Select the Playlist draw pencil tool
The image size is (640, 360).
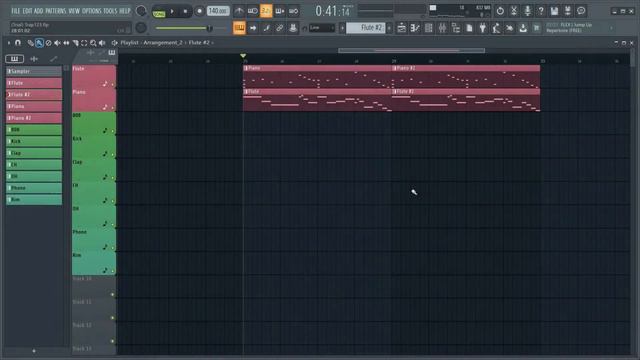coord(30,42)
